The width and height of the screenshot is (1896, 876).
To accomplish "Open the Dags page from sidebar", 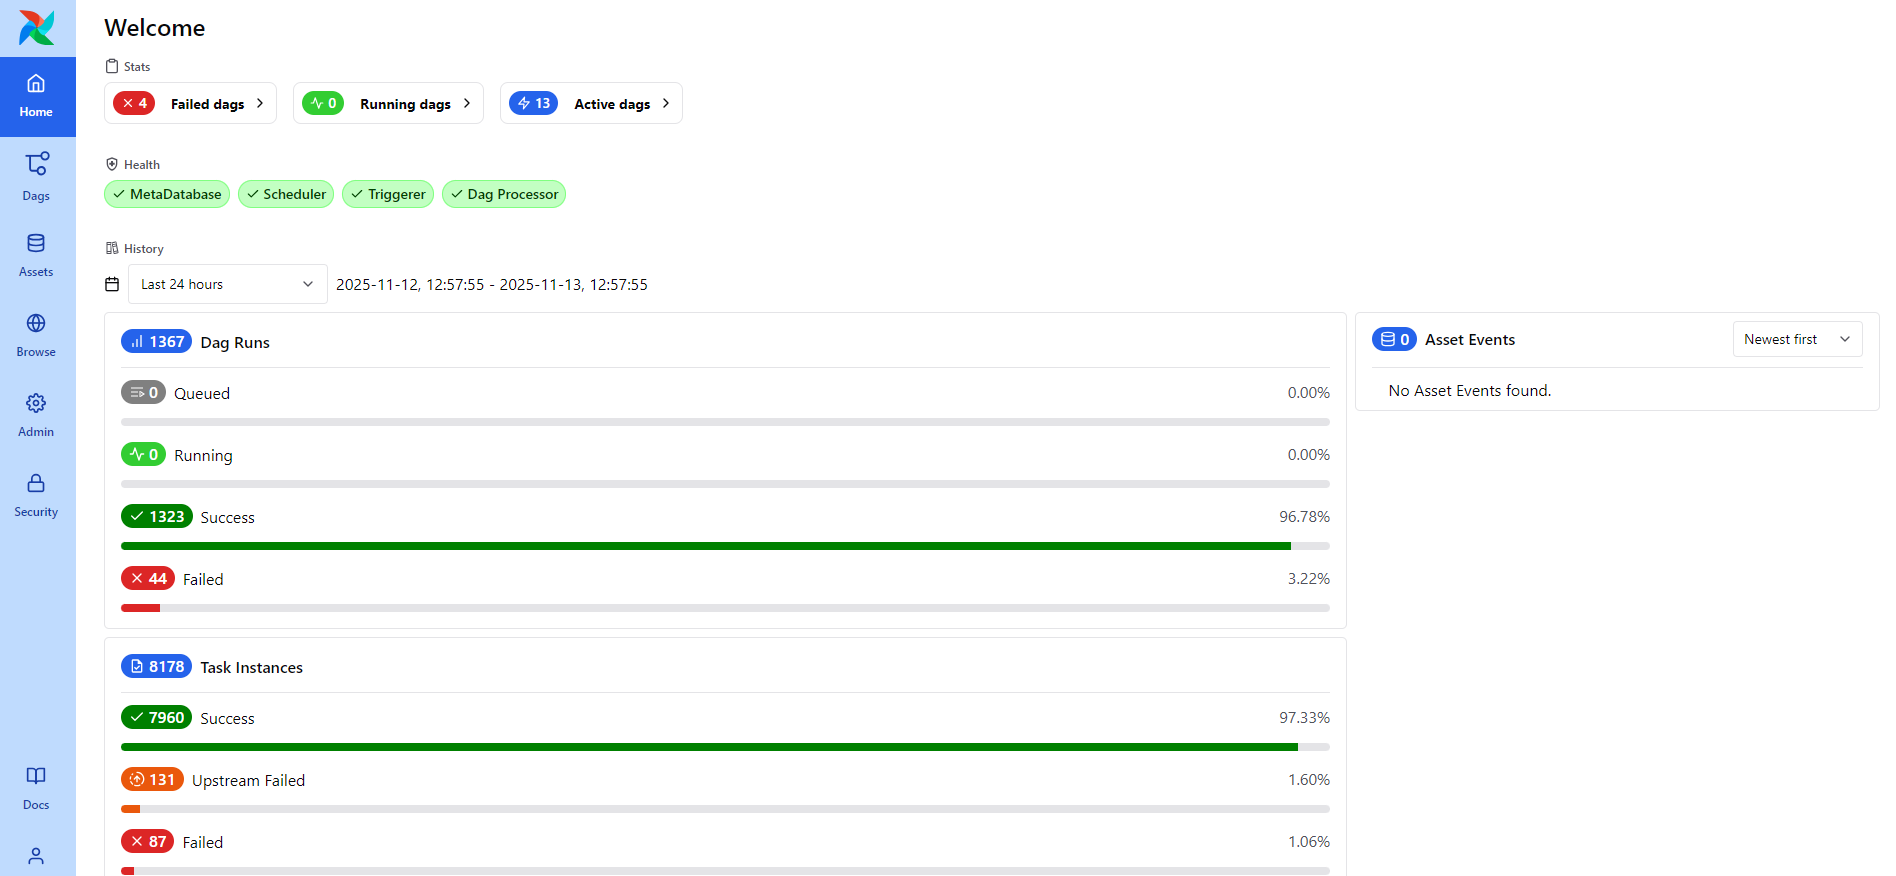I will (36, 176).
